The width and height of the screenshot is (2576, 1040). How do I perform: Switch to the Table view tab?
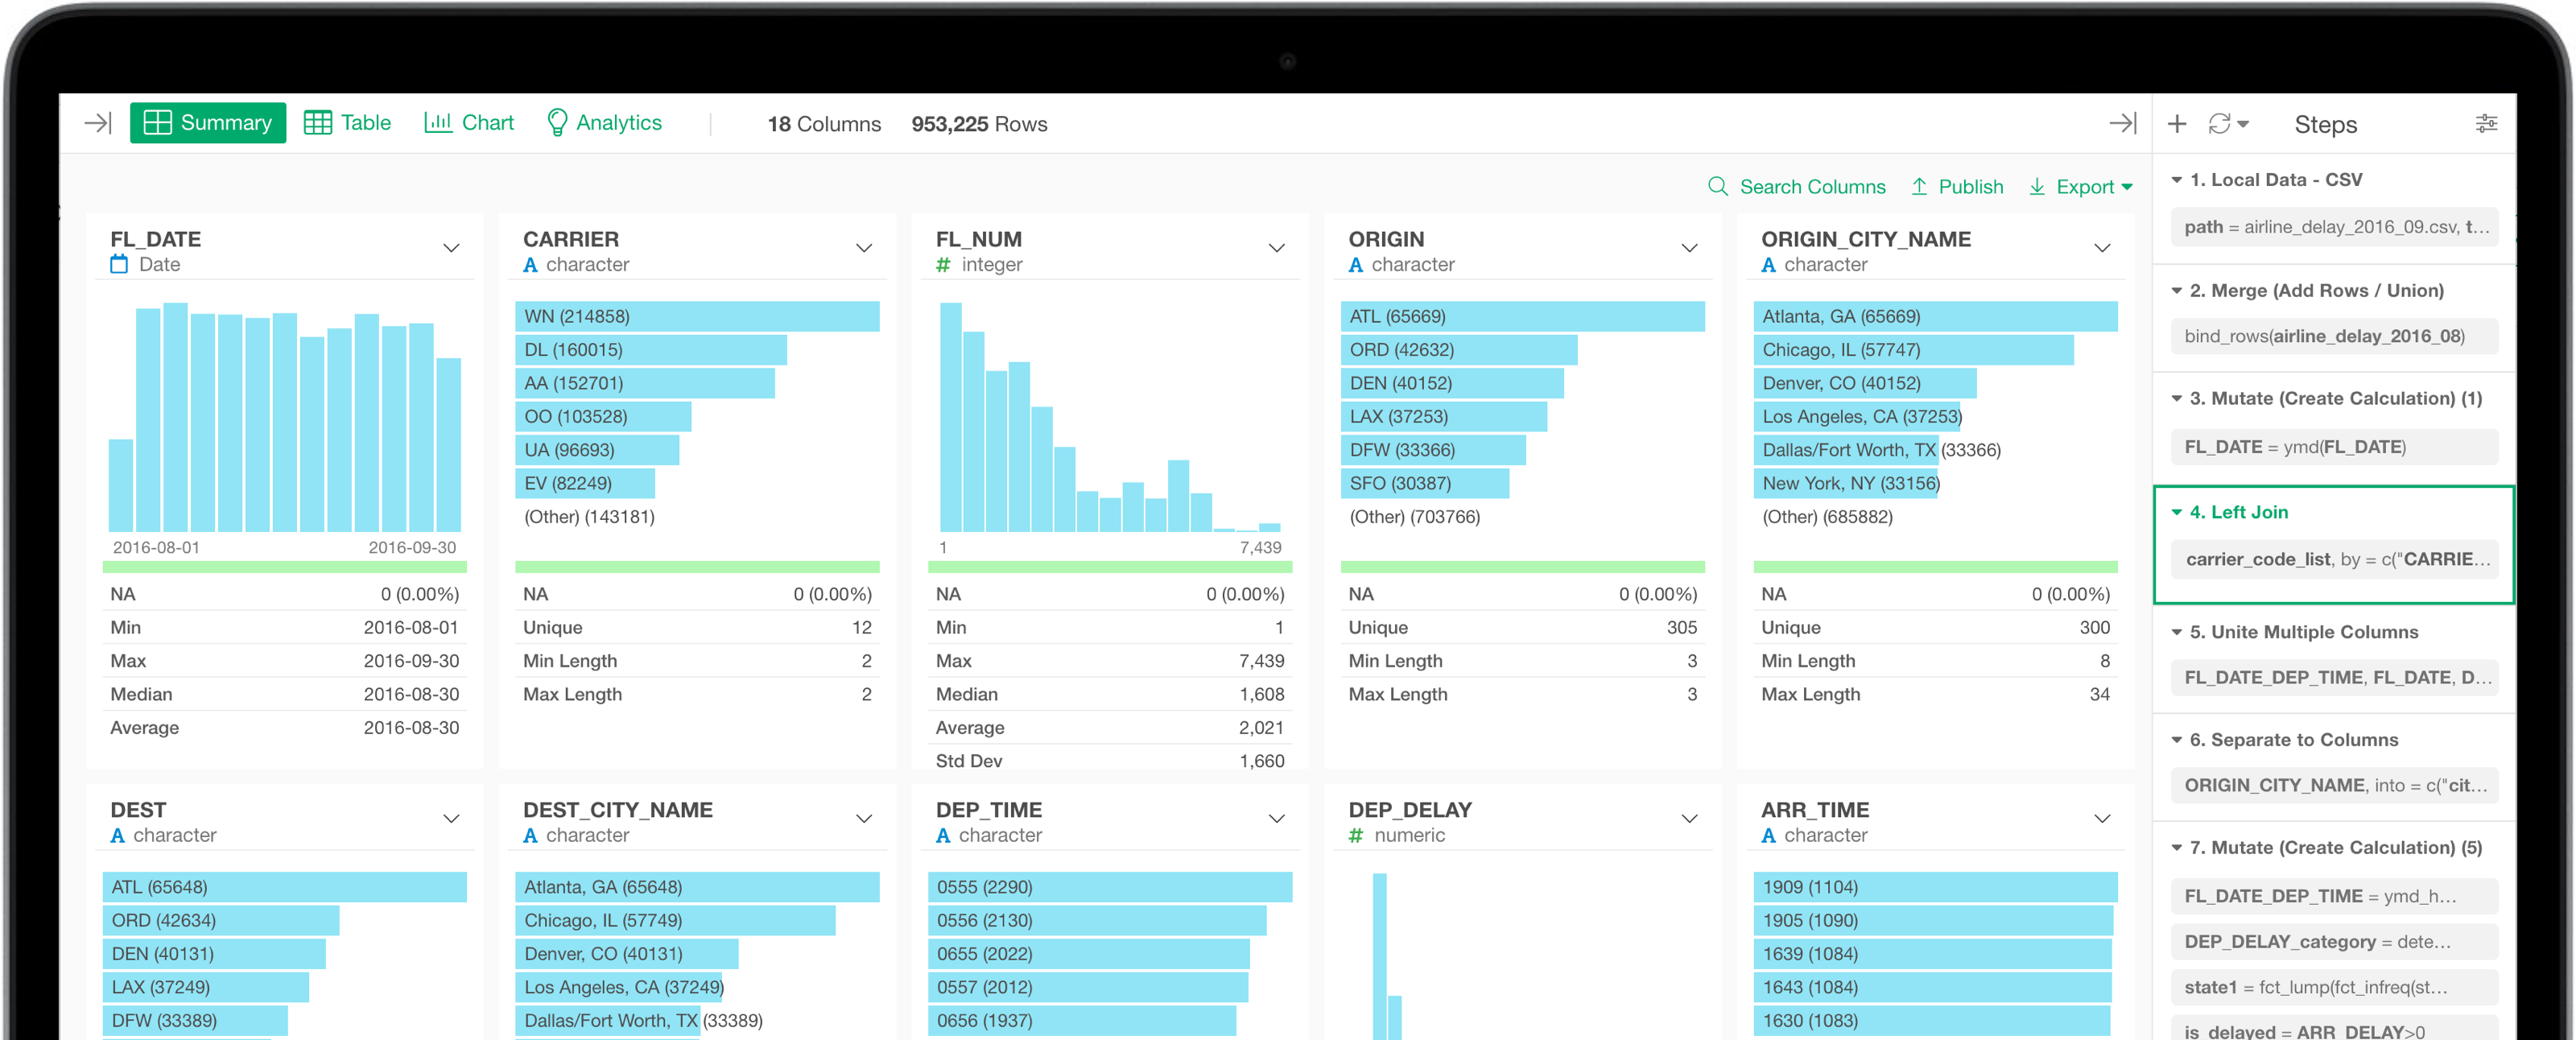348,123
